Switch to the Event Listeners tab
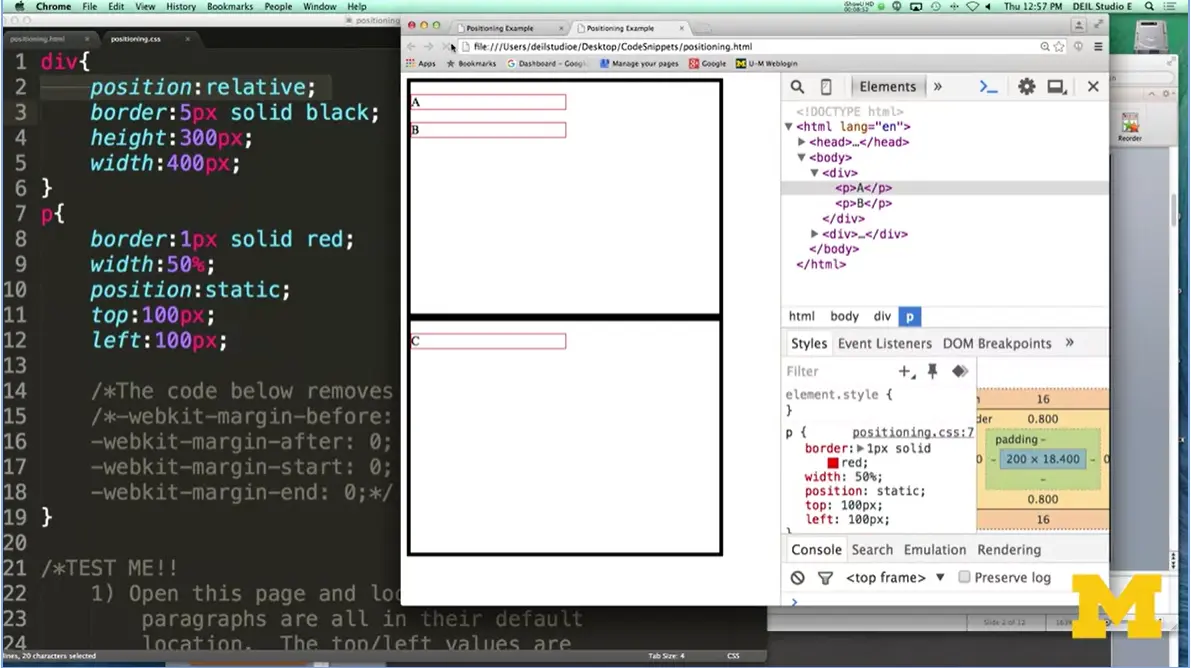The image size is (1191, 668). 884,343
